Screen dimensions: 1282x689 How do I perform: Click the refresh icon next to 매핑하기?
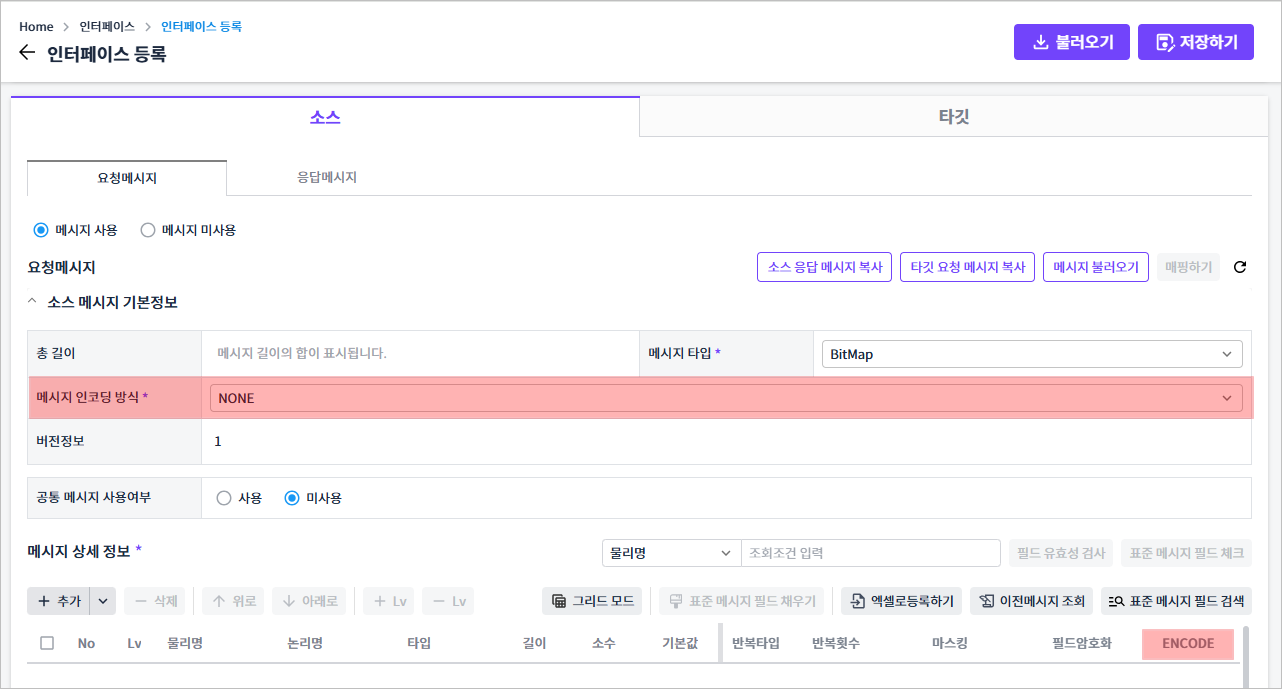1240,267
